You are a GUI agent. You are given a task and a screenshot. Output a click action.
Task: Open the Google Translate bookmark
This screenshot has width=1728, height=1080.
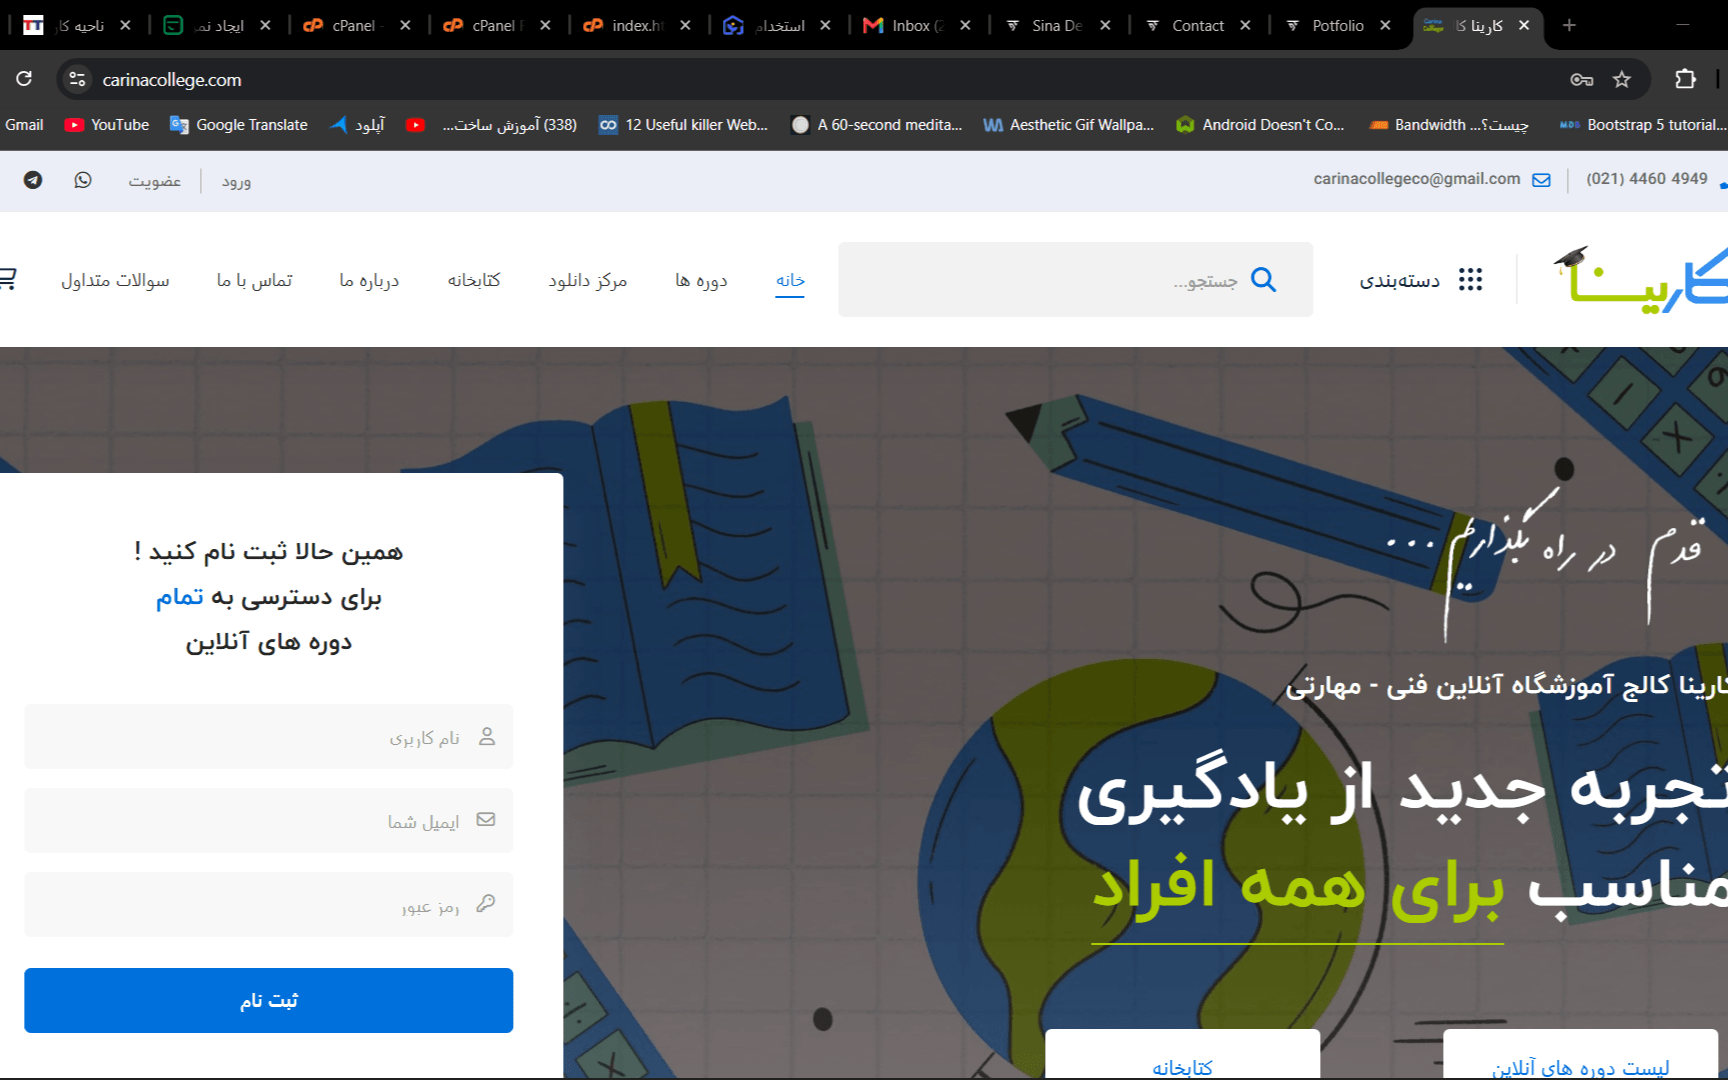click(239, 125)
